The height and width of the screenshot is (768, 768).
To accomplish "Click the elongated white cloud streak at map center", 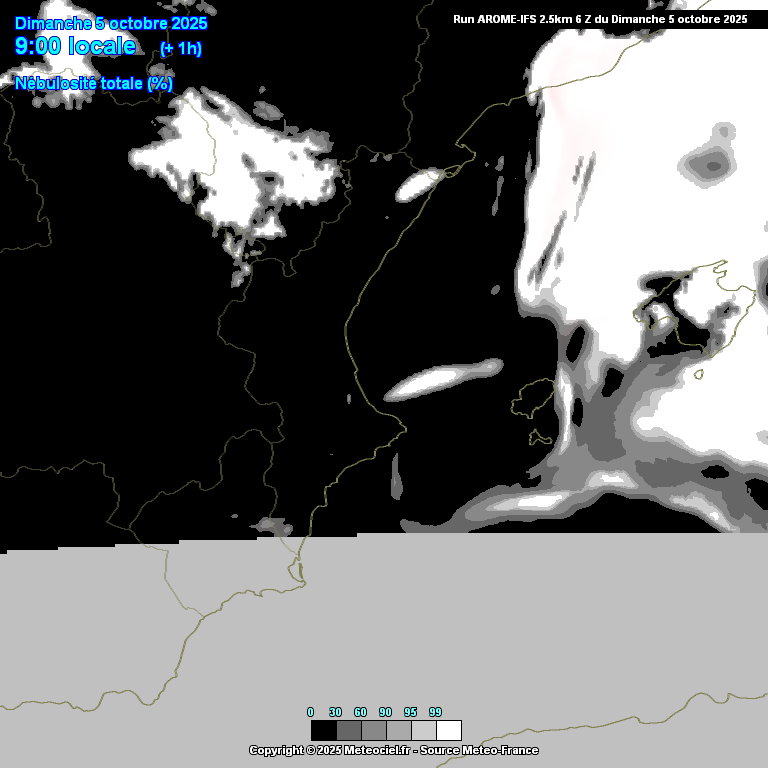I will pos(444,379).
